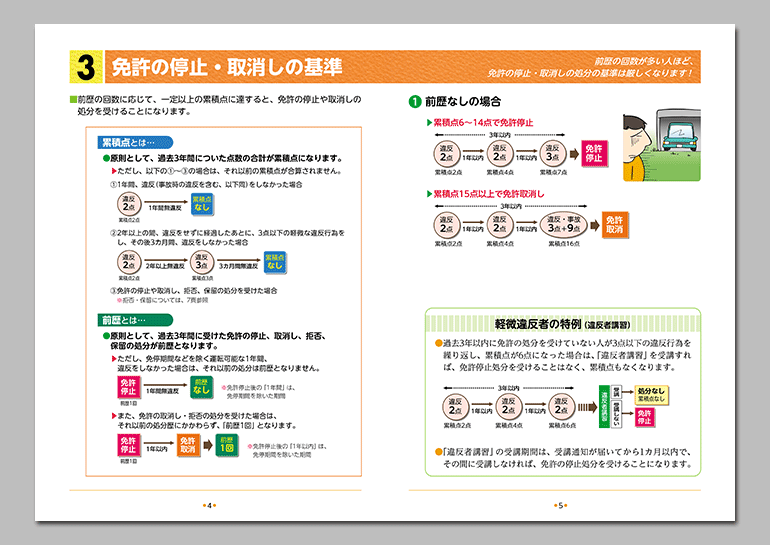The image size is (770, 545).
Task: Click page number 4
Action: pyautogui.click(x=209, y=505)
